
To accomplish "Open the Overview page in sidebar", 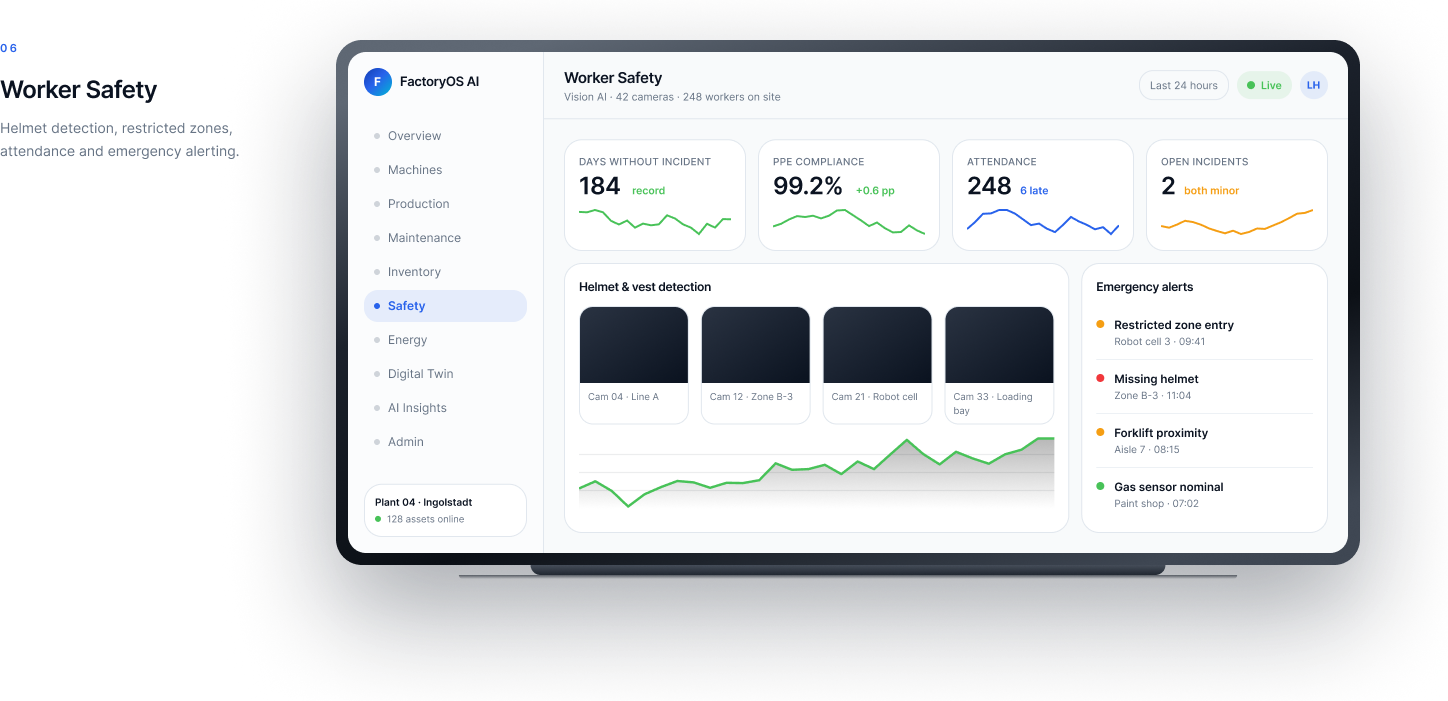I will pyautogui.click(x=445, y=136).
